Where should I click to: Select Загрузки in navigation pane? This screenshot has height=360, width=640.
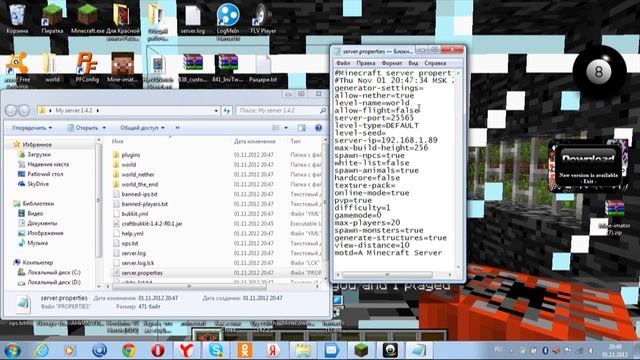(39, 155)
